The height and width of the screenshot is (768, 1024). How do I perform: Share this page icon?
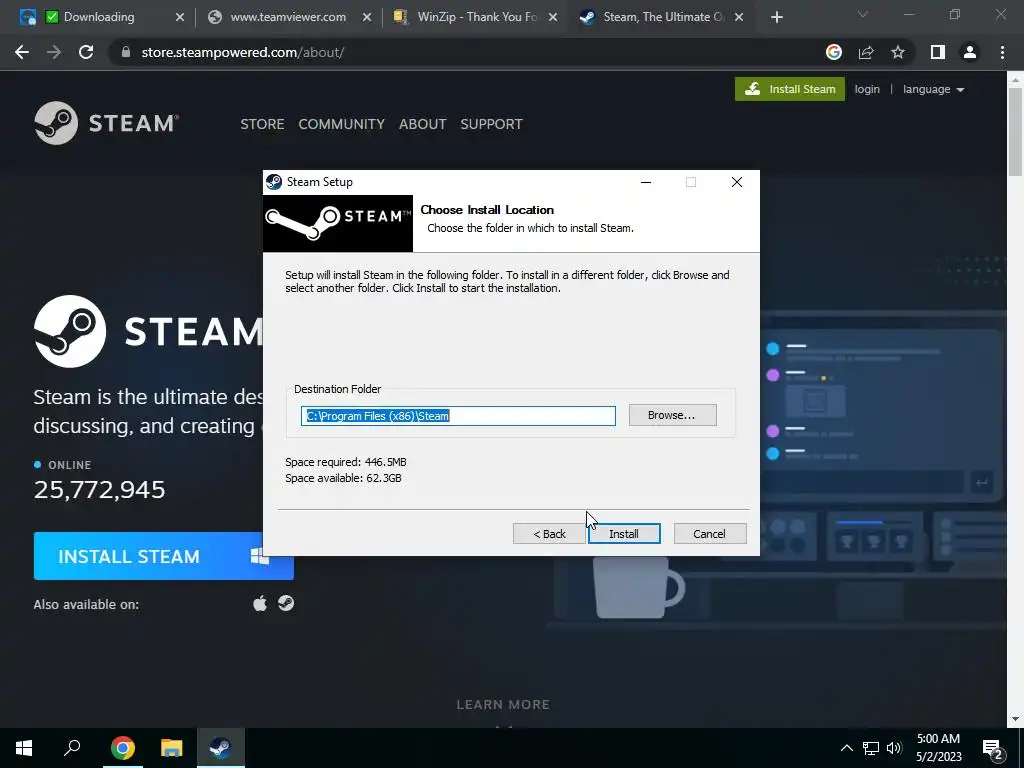(866, 52)
